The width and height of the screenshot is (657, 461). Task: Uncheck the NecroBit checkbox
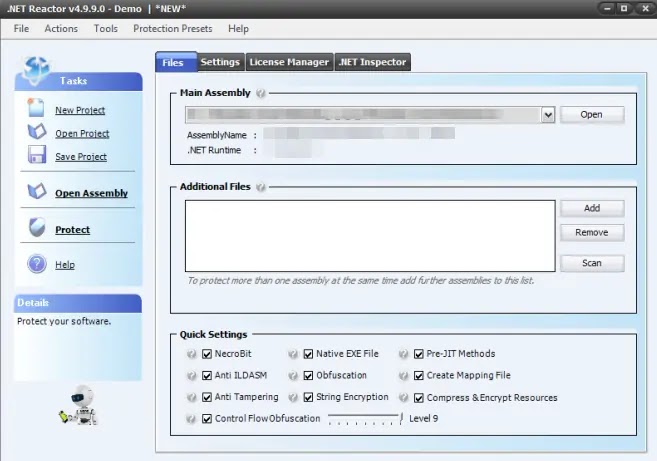207,354
